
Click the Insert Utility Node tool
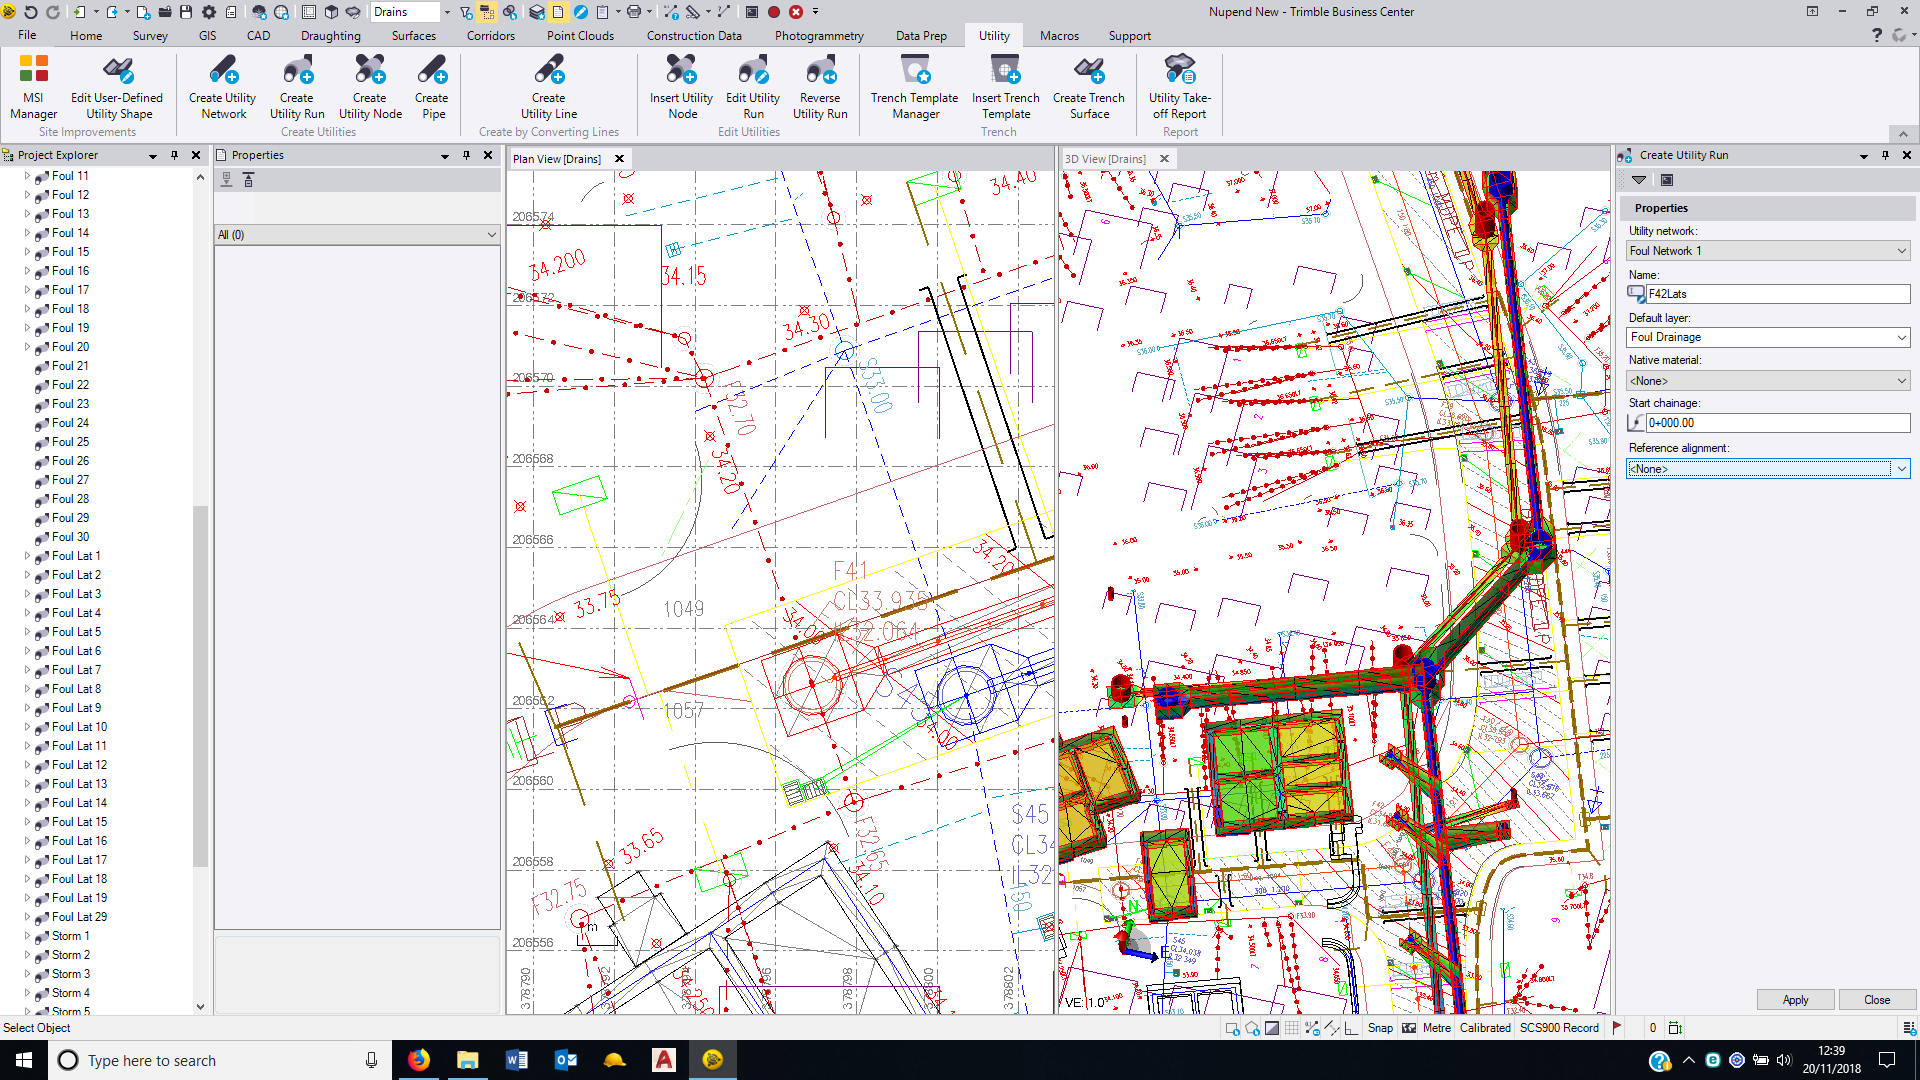(680, 87)
